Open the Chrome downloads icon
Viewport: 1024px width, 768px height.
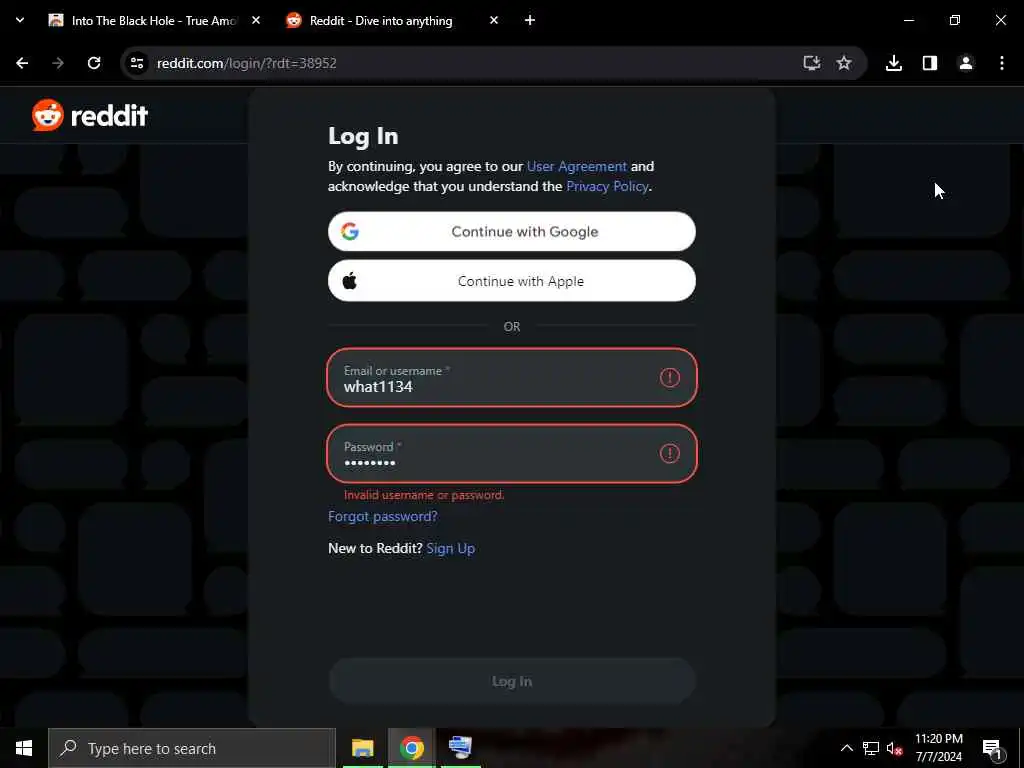coord(893,63)
